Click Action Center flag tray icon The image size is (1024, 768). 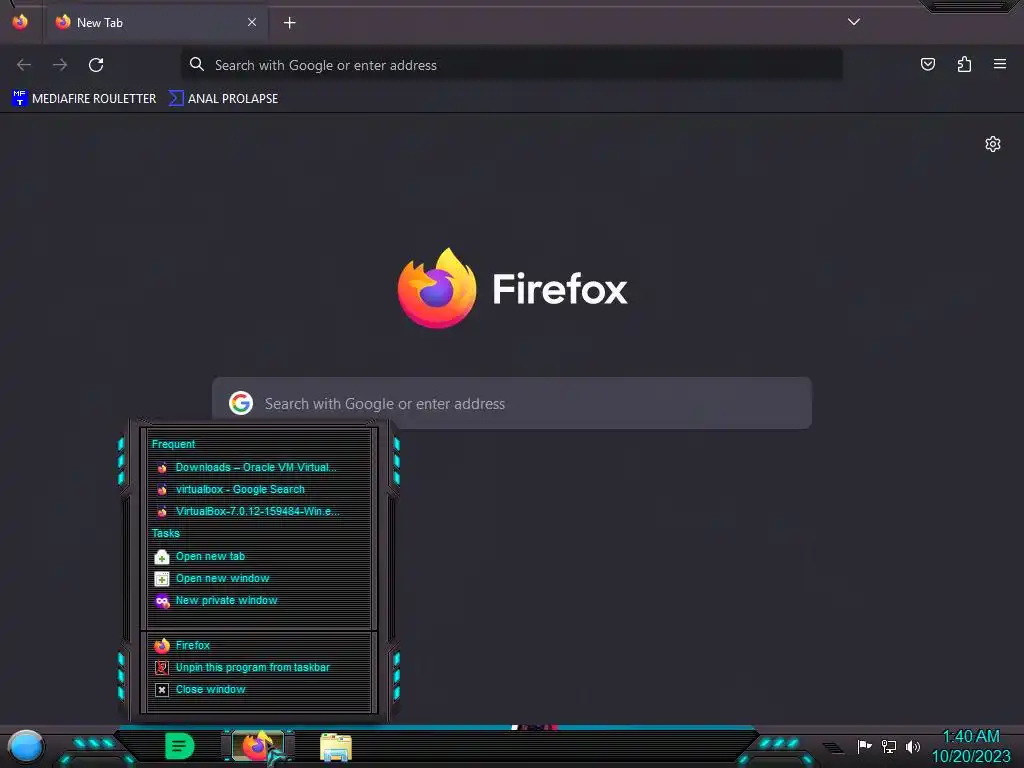[865, 746]
